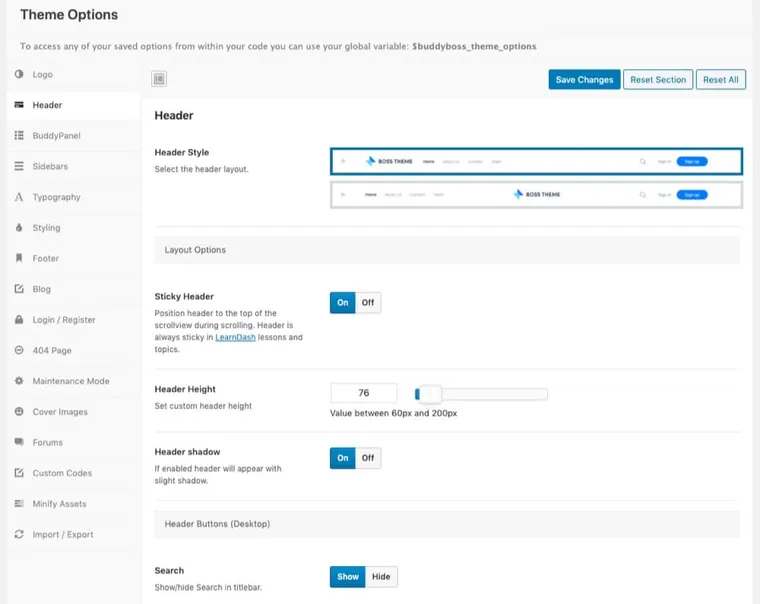Screen dimensions: 760x604
Task: Click the Blog edit icon
Action: pyautogui.click(x=19, y=289)
